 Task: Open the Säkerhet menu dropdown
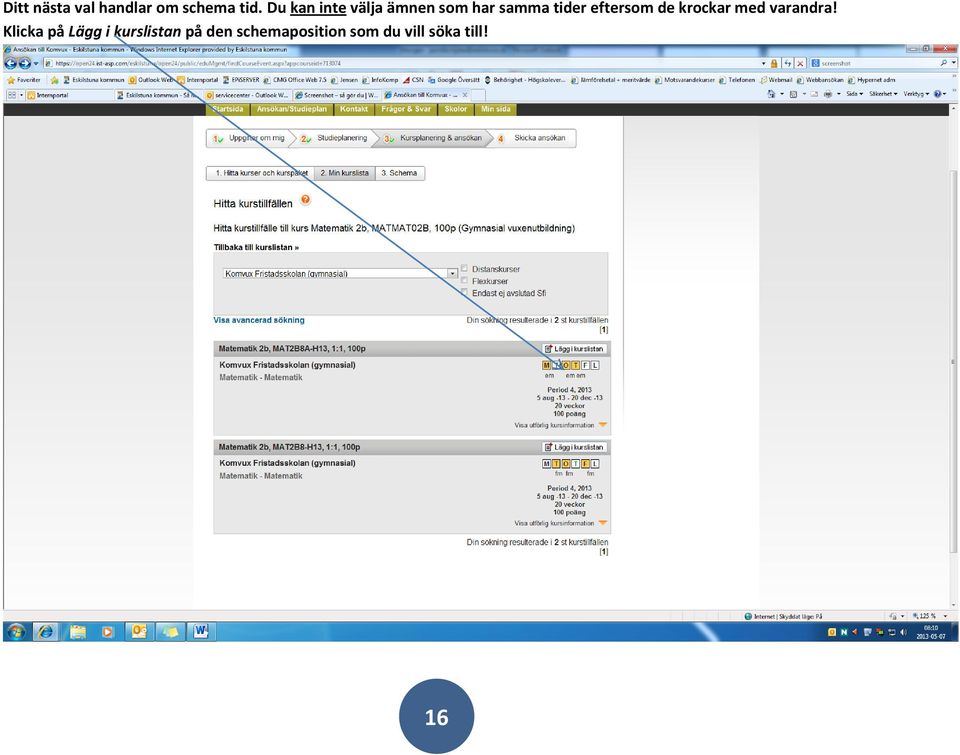pyautogui.click(x=883, y=94)
